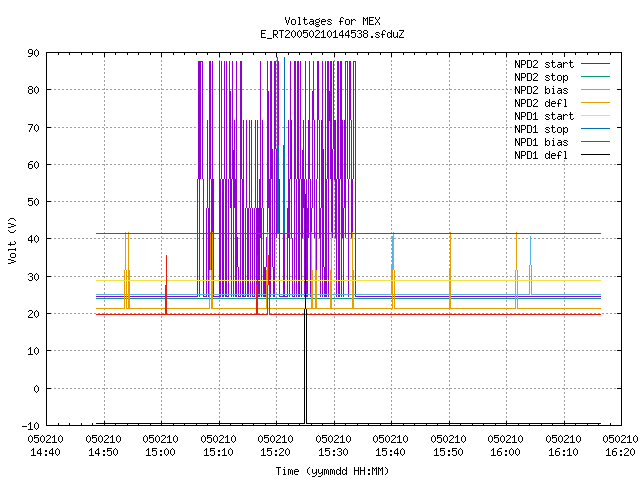Click the 'Time (yymmdd HH:MM)' x-axis label

332,471
